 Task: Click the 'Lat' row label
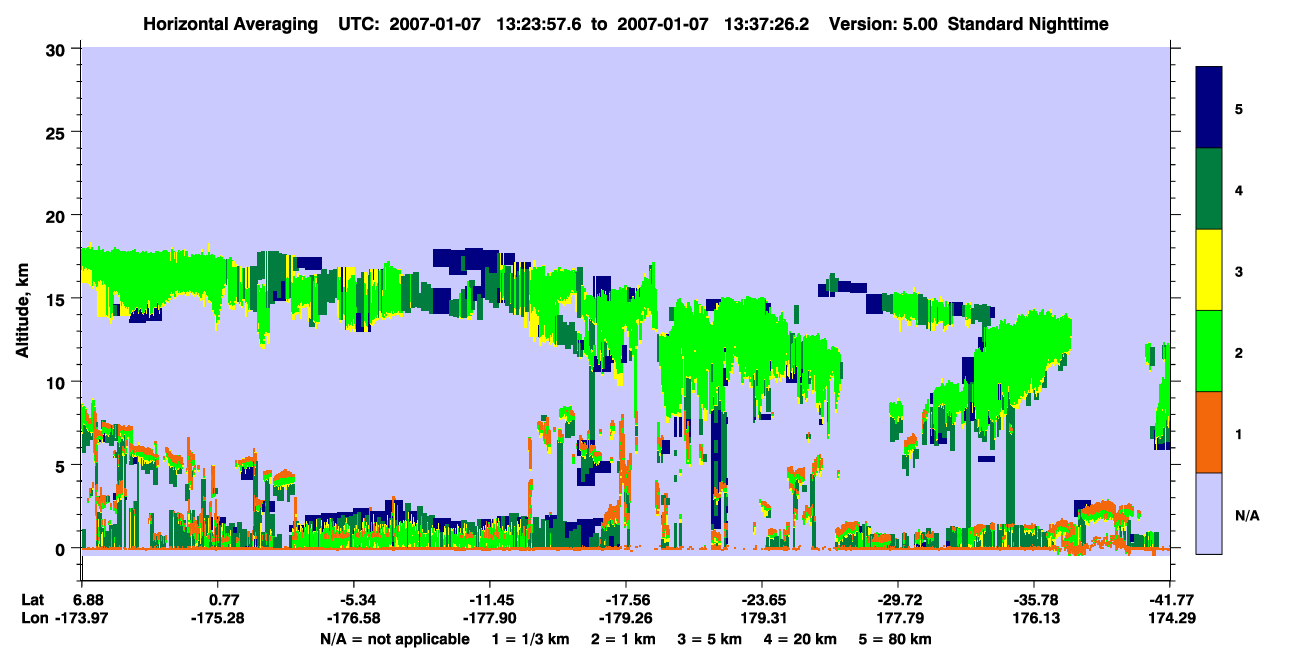32,600
